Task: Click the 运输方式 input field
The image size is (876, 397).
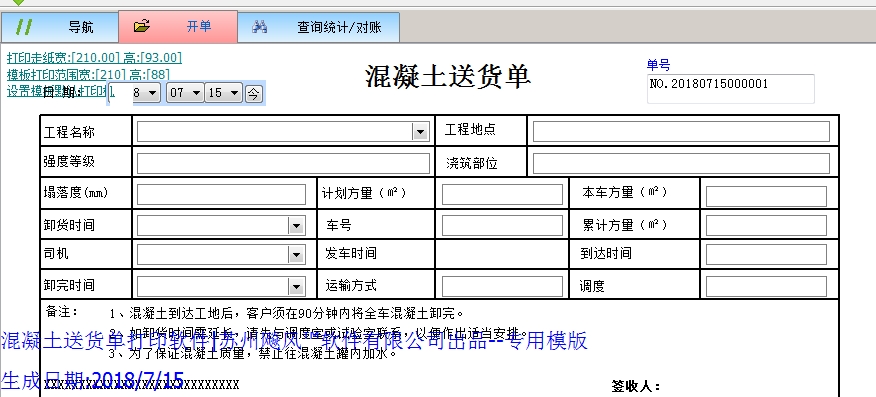Action: (502, 286)
